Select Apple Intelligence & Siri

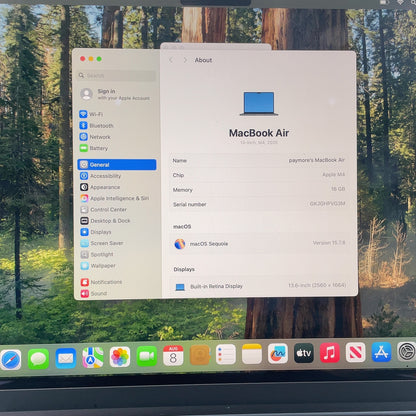tap(114, 198)
